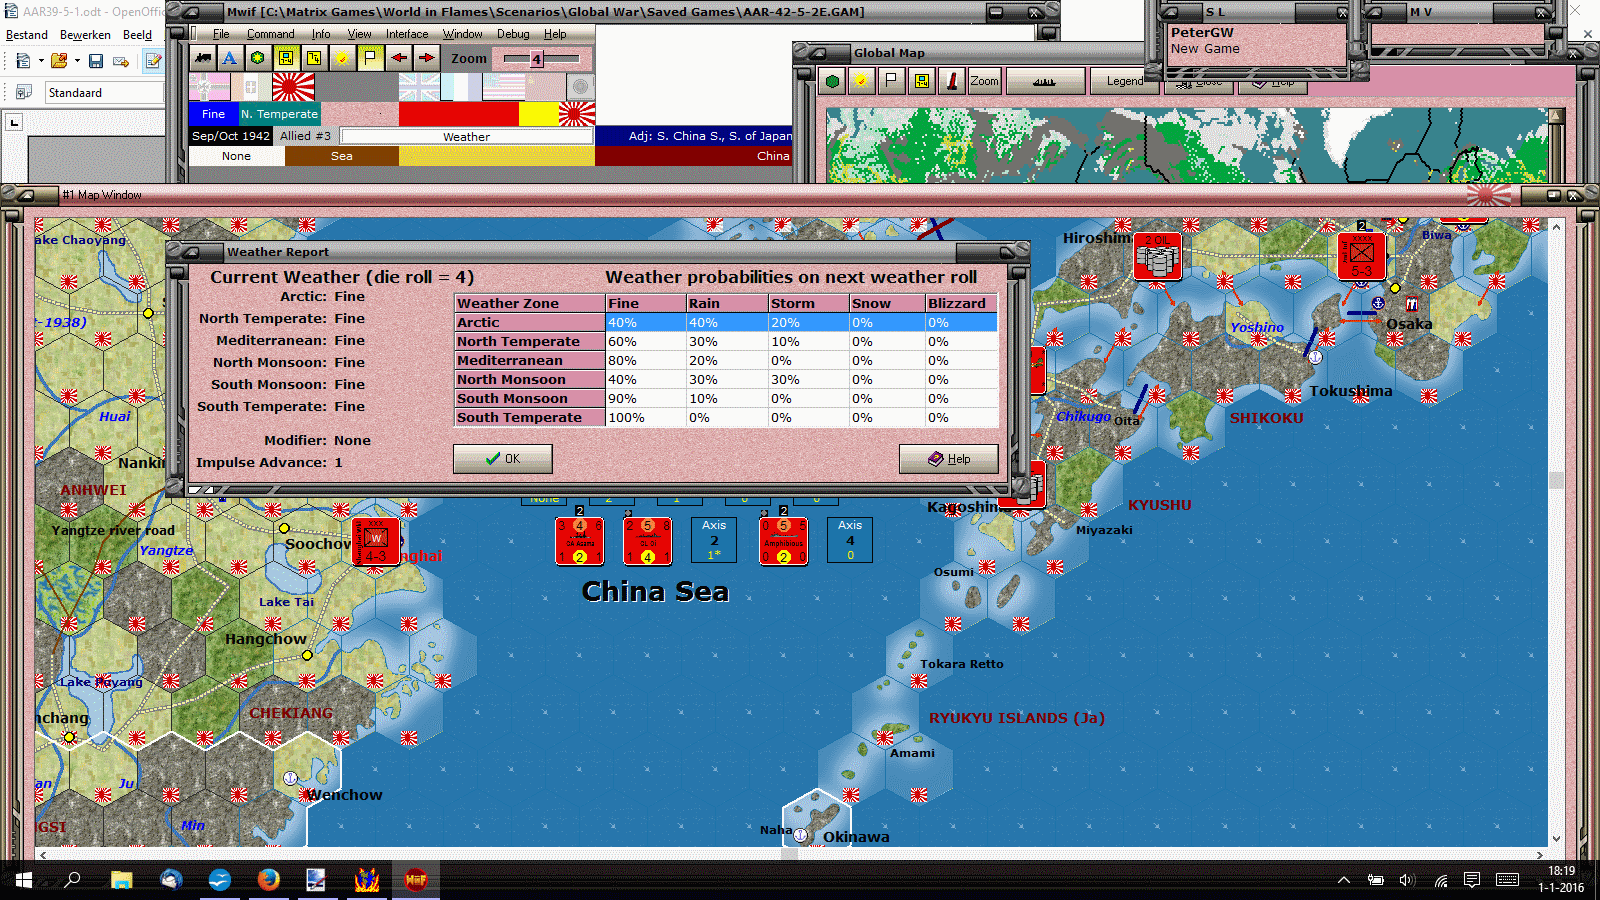Click the Mediterranean weather zone row
The width and height of the screenshot is (1600, 900).
tap(726, 361)
